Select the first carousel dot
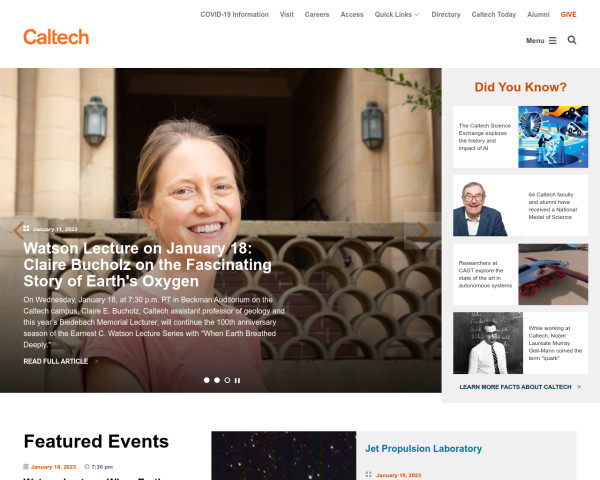This screenshot has height=480, width=600. pos(207,380)
